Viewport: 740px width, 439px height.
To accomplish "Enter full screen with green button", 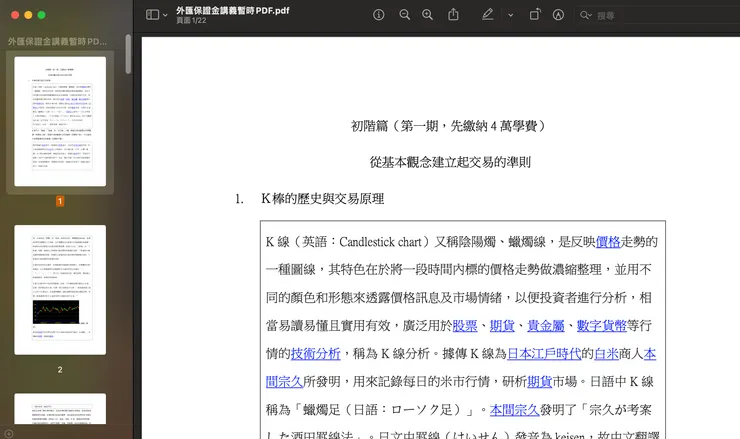I will (x=42, y=15).
